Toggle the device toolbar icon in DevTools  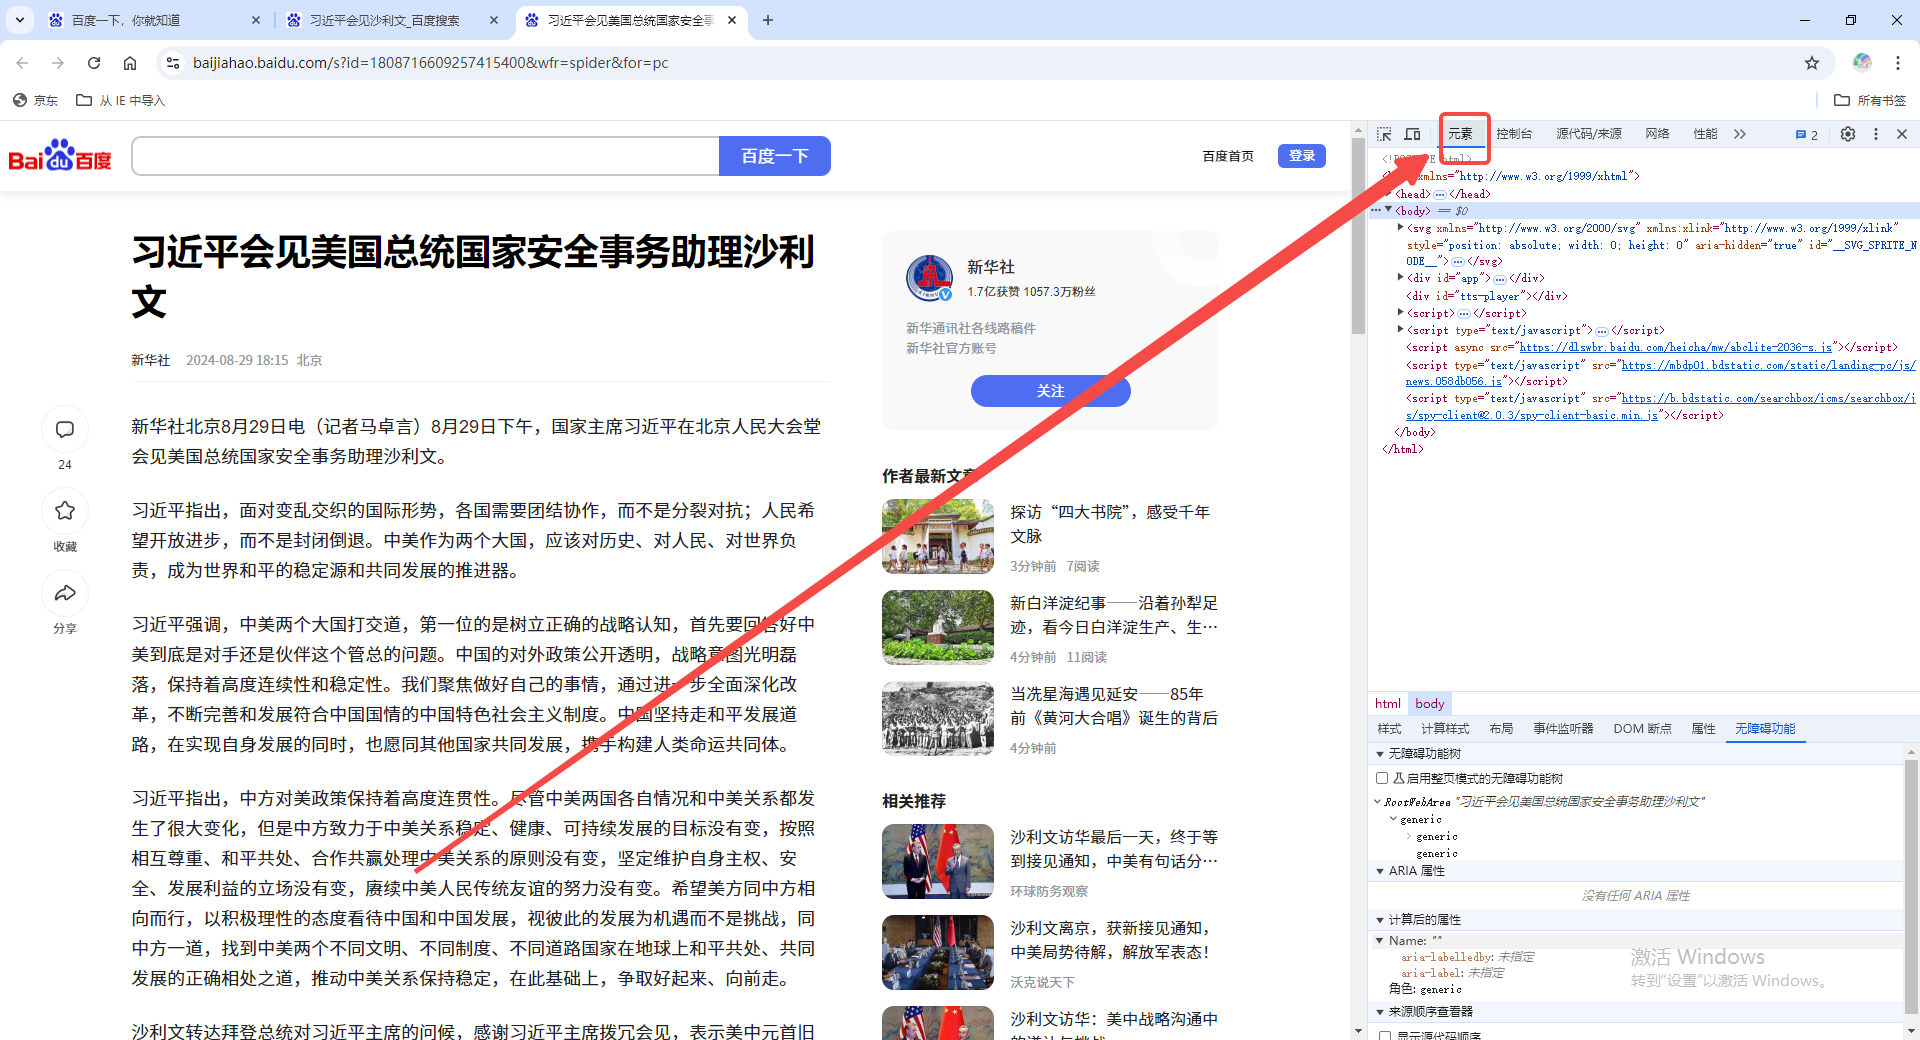(x=1412, y=134)
